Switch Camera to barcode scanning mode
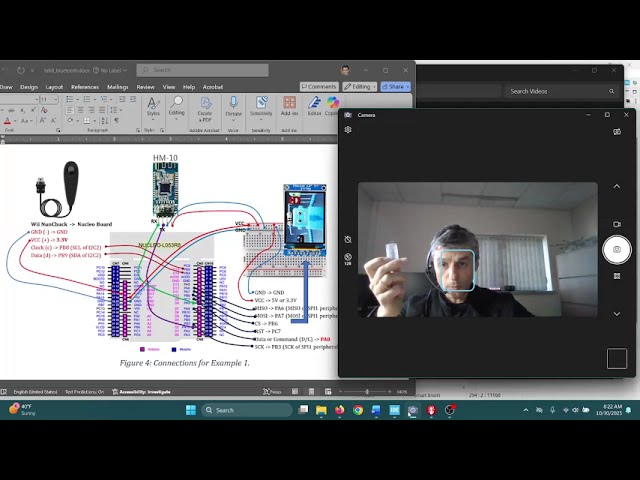Screen dimensions: 640x480 click(617, 276)
